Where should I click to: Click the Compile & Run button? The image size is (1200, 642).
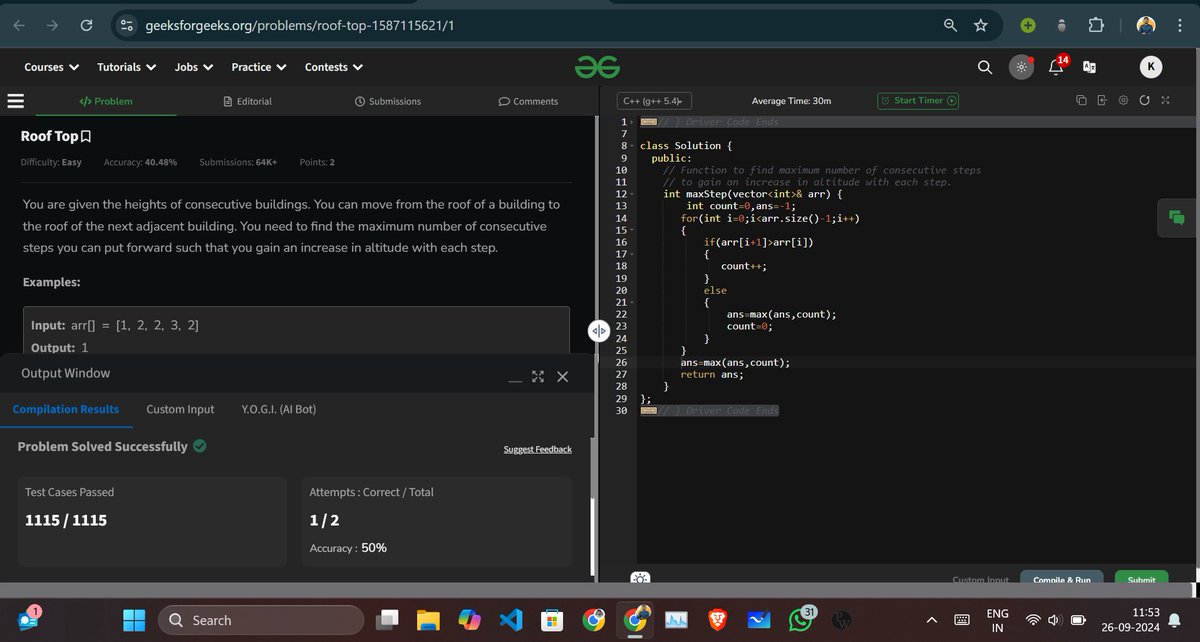pyautogui.click(x=1061, y=579)
